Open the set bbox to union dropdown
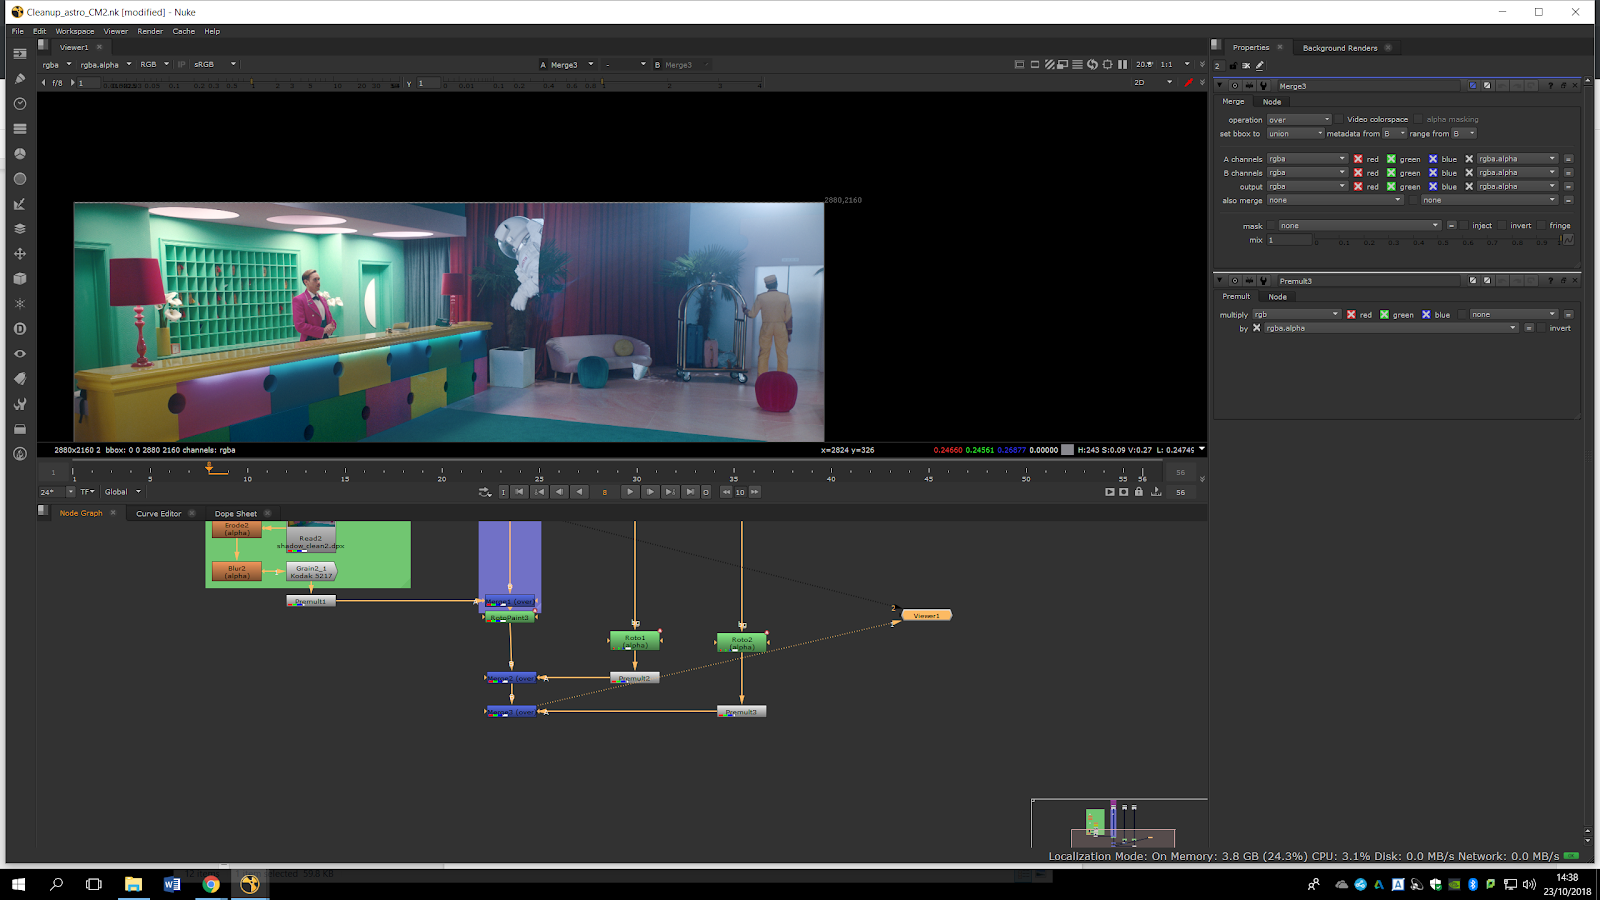1600x900 pixels. coord(1295,134)
